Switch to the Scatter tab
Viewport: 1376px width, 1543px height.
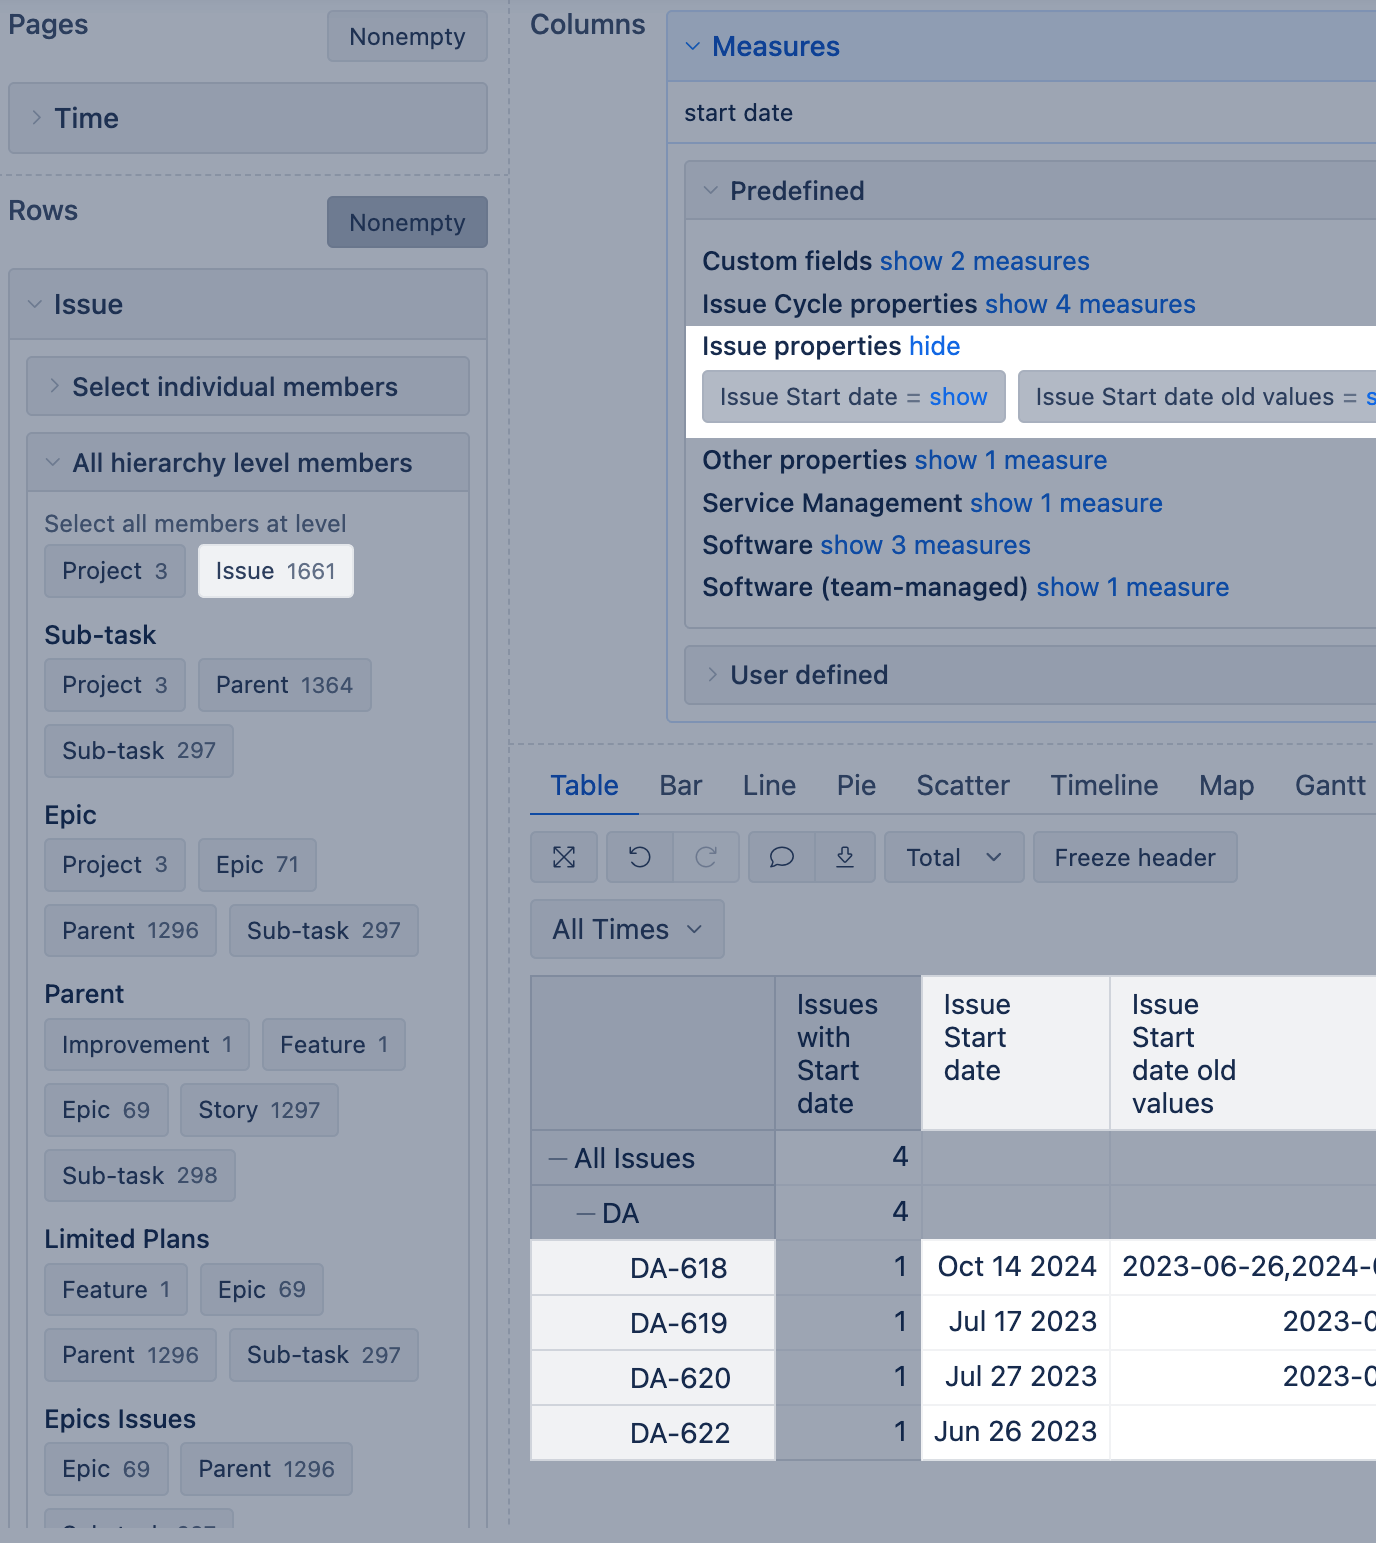pyautogui.click(x=963, y=785)
